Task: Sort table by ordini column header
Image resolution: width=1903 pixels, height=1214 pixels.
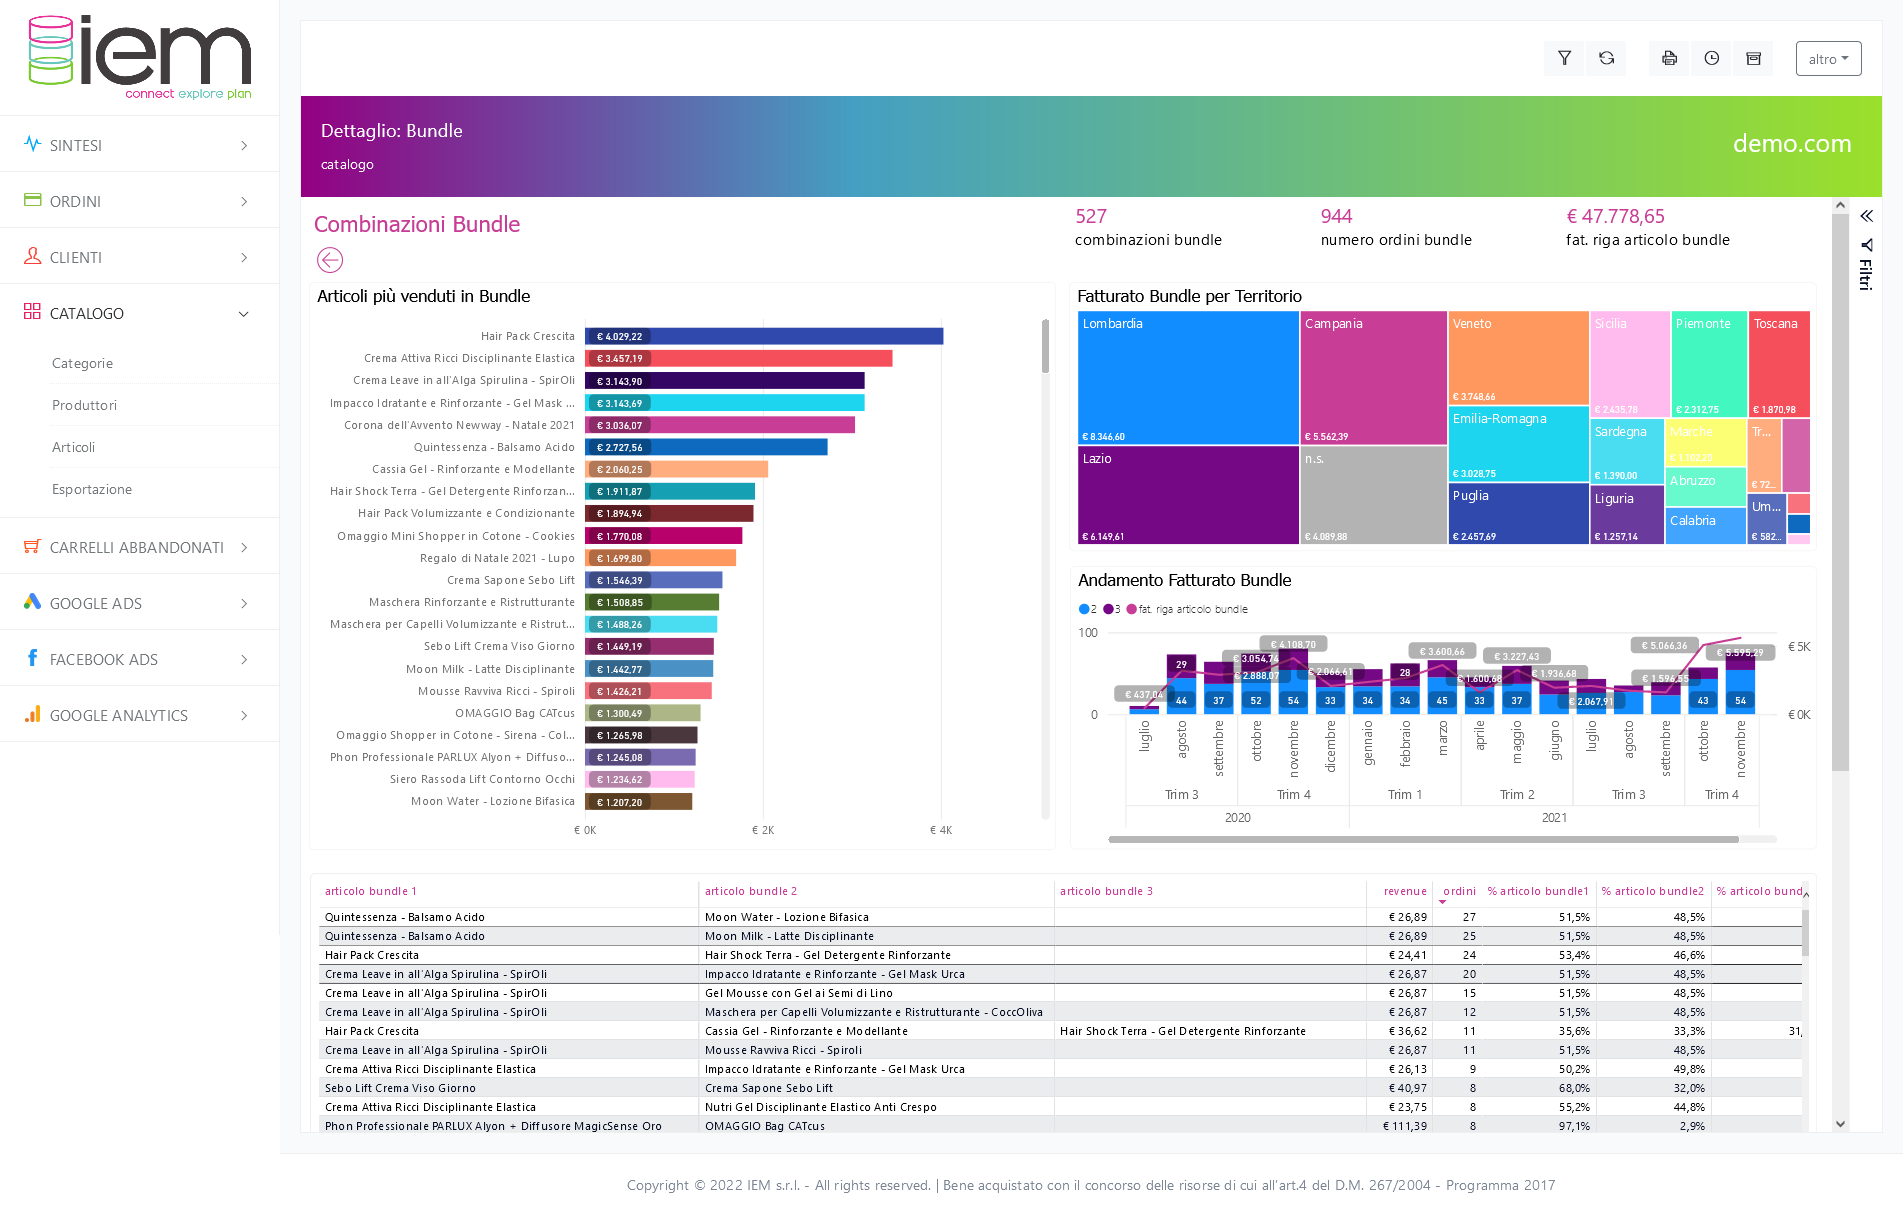Action: 1459,891
